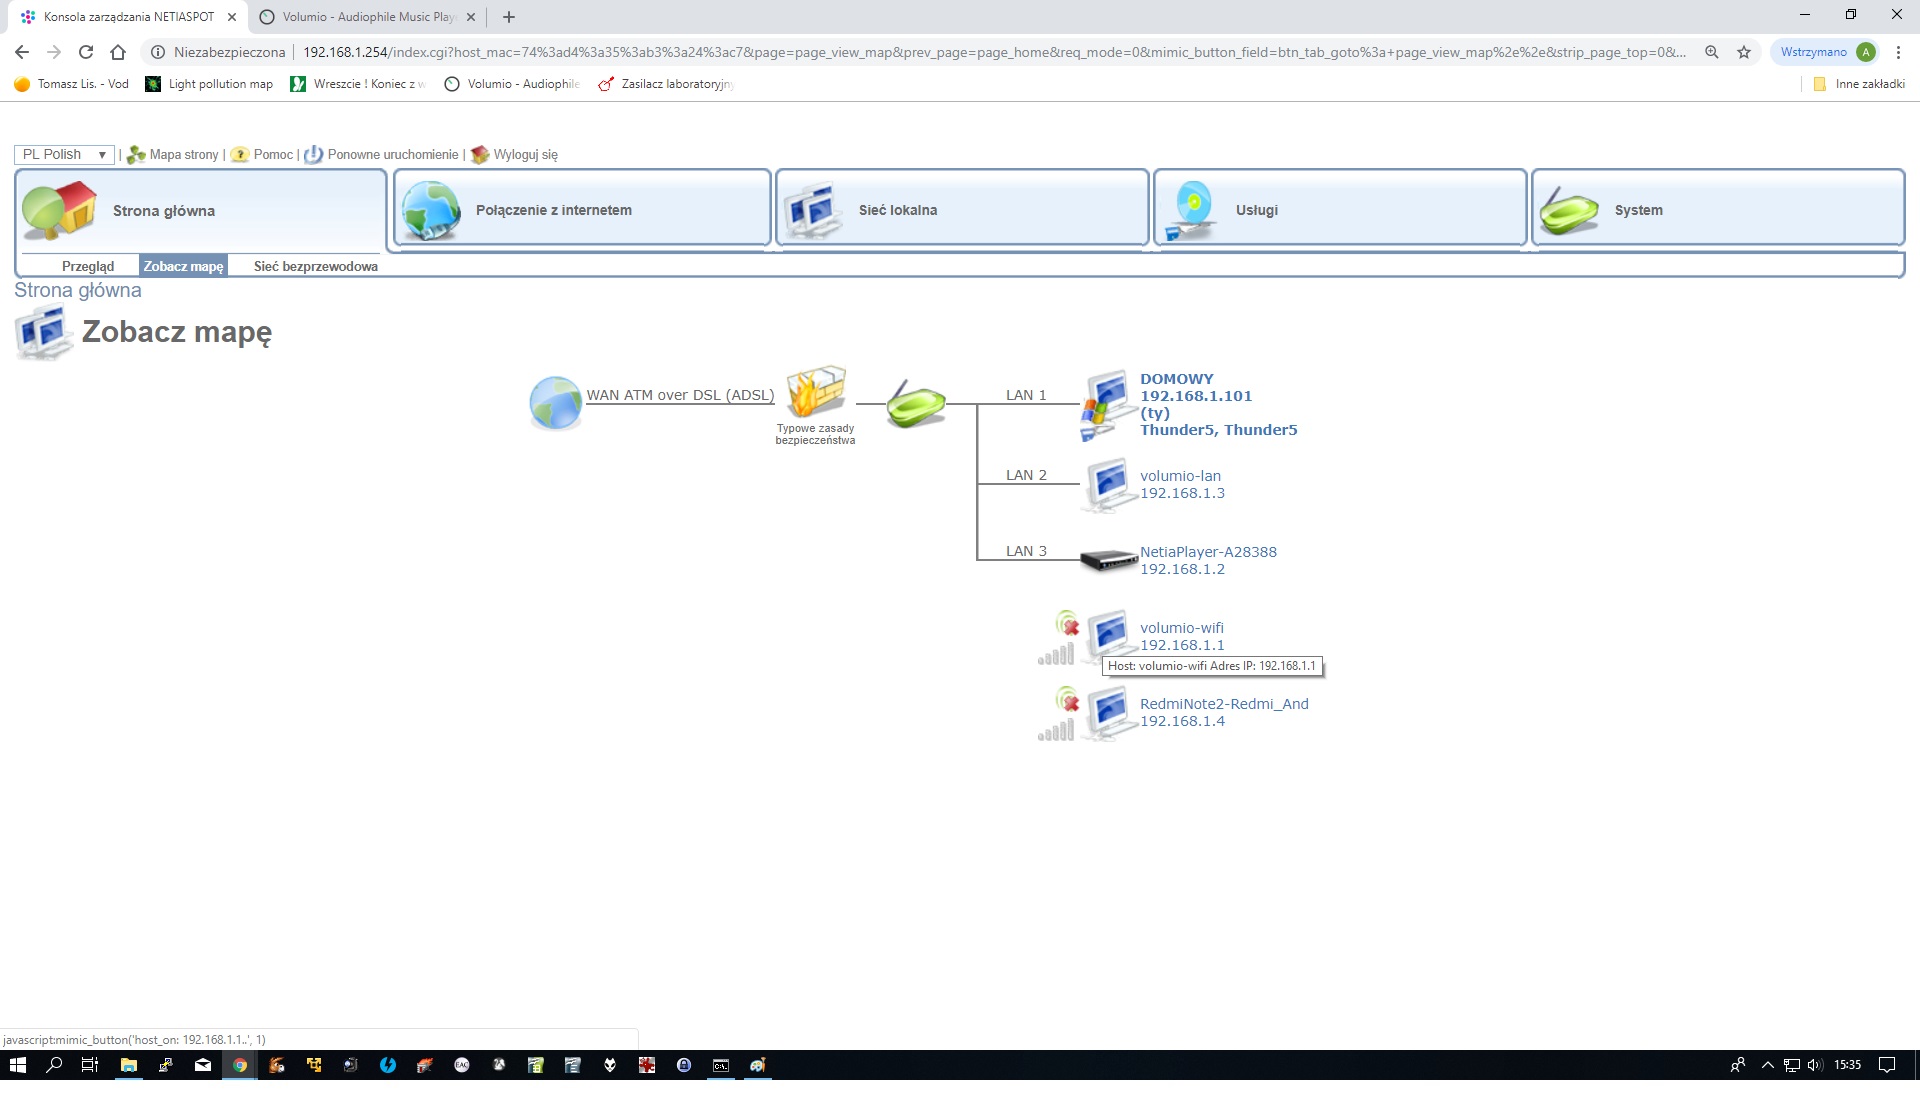Reload the page with browser refresh icon
Screen dimensions: 1920x1097
(86, 52)
